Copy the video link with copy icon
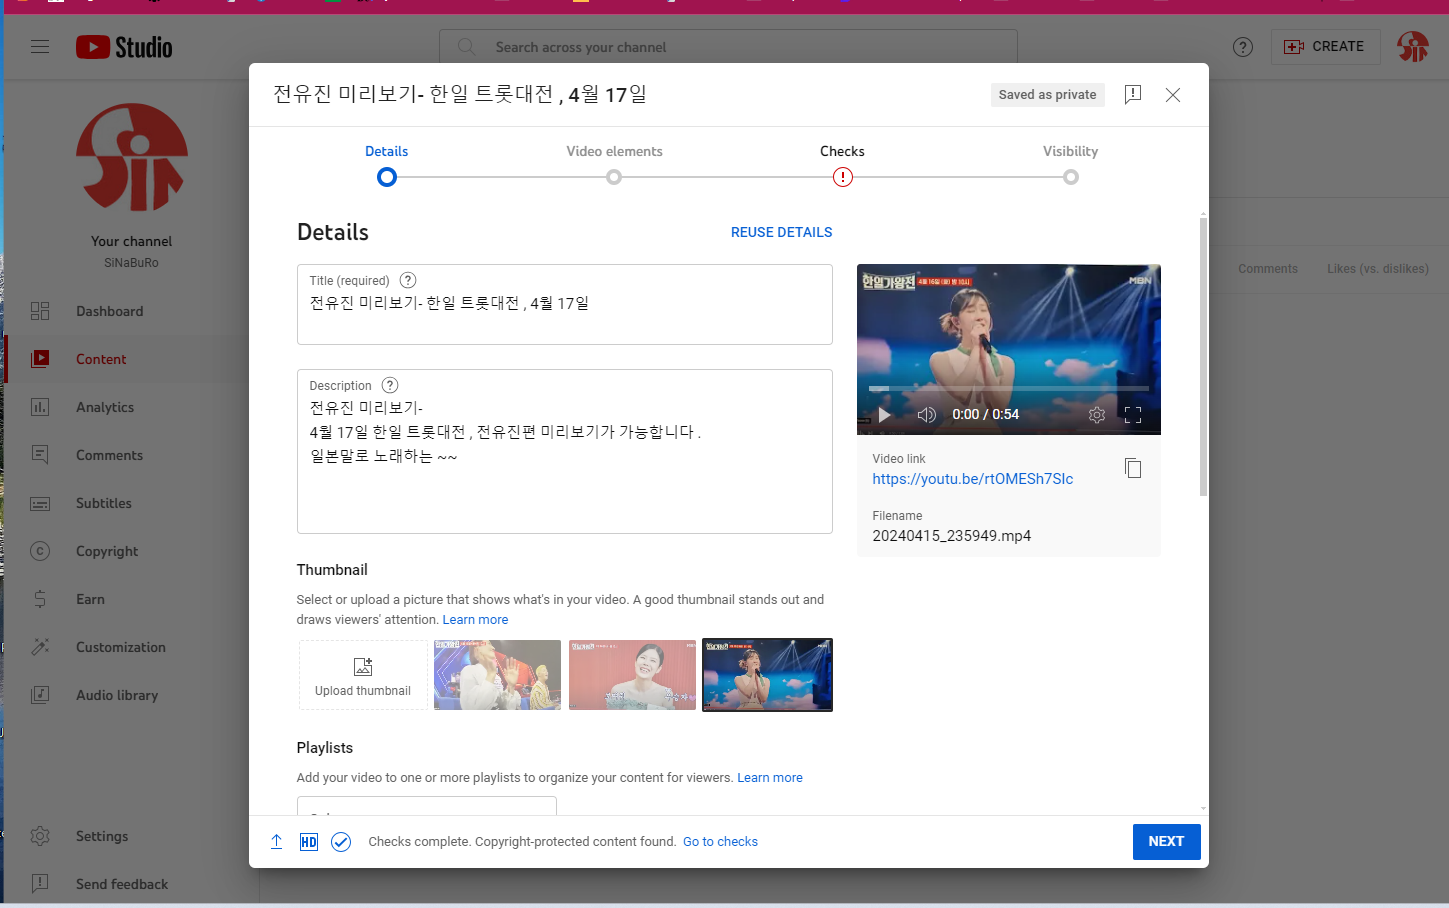Image resolution: width=1449 pixels, height=908 pixels. point(1132,468)
